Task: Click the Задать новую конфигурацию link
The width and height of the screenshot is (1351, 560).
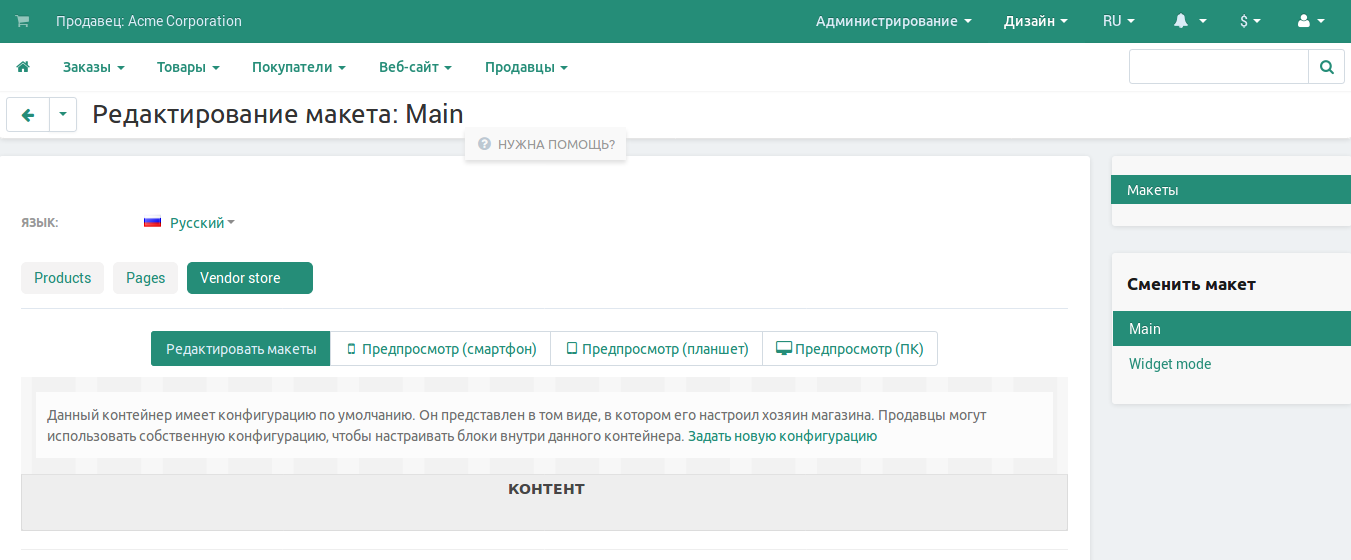Action: 782,436
